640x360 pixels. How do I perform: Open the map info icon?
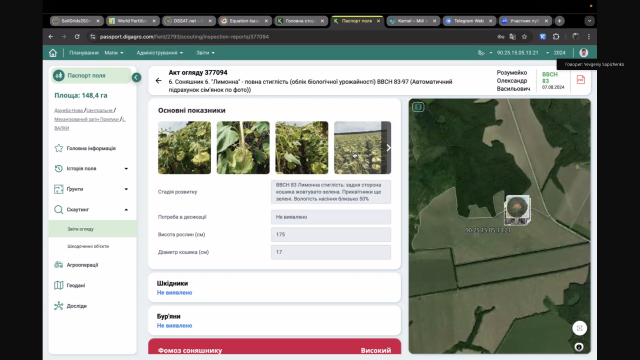pos(579,347)
